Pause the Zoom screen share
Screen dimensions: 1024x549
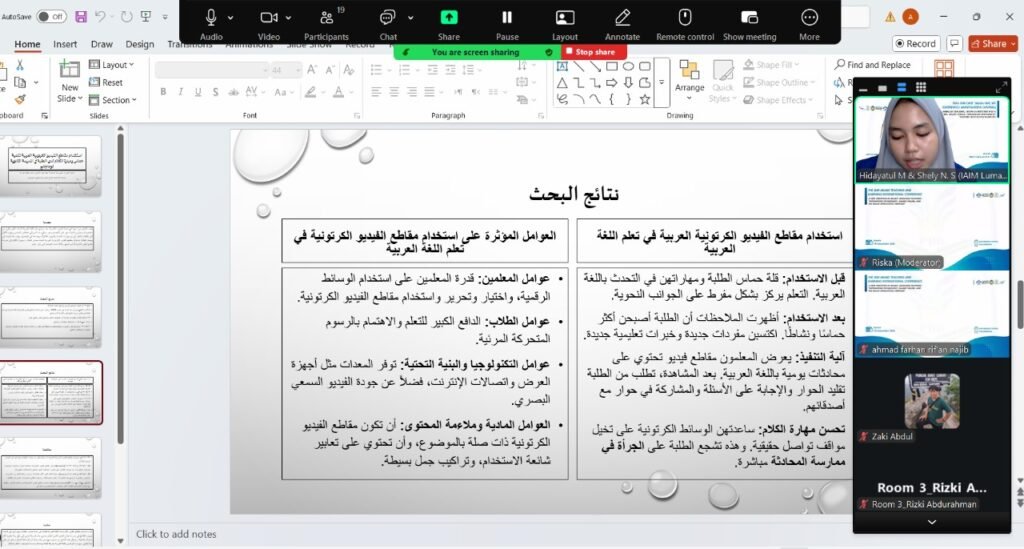pos(507,17)
